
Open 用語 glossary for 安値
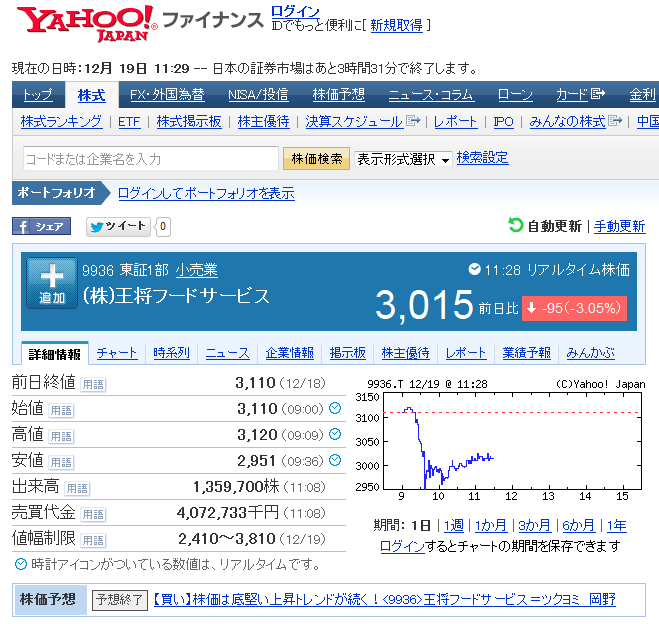(x=61, y=463)
